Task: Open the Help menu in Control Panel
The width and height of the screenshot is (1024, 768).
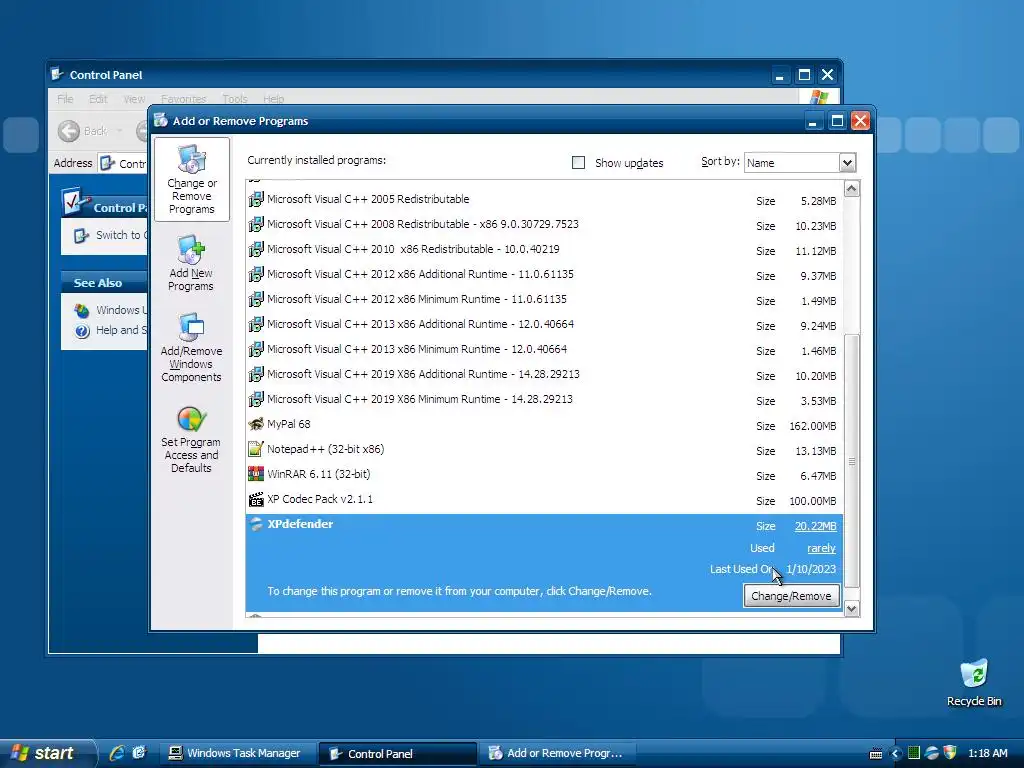Action: (274, 99)
